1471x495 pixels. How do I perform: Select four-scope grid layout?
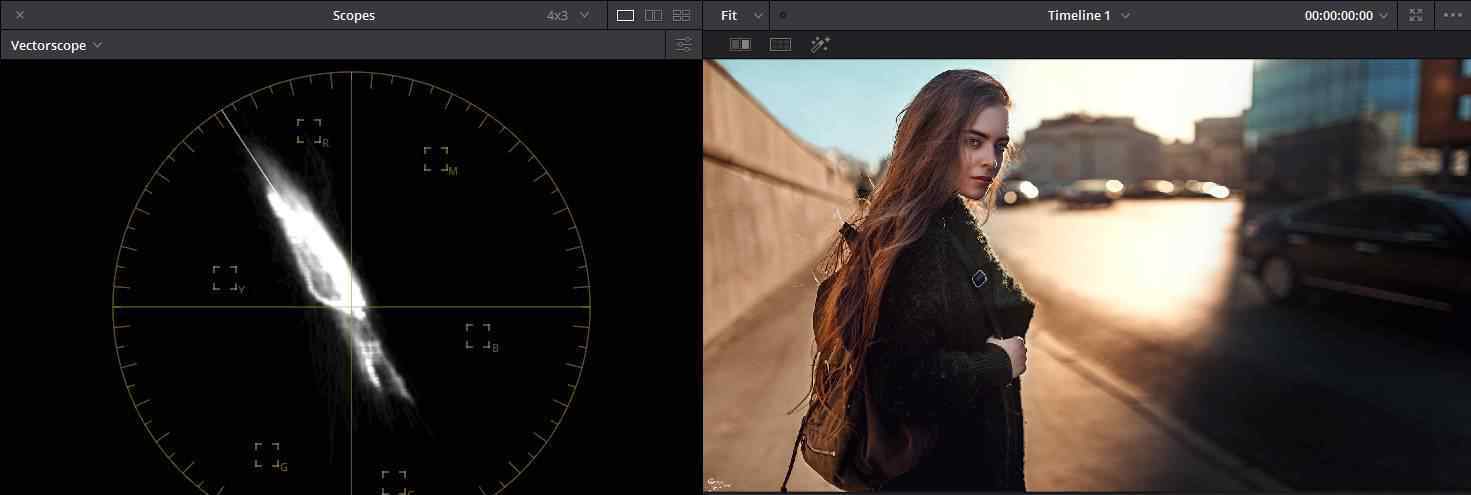[681, 15]
